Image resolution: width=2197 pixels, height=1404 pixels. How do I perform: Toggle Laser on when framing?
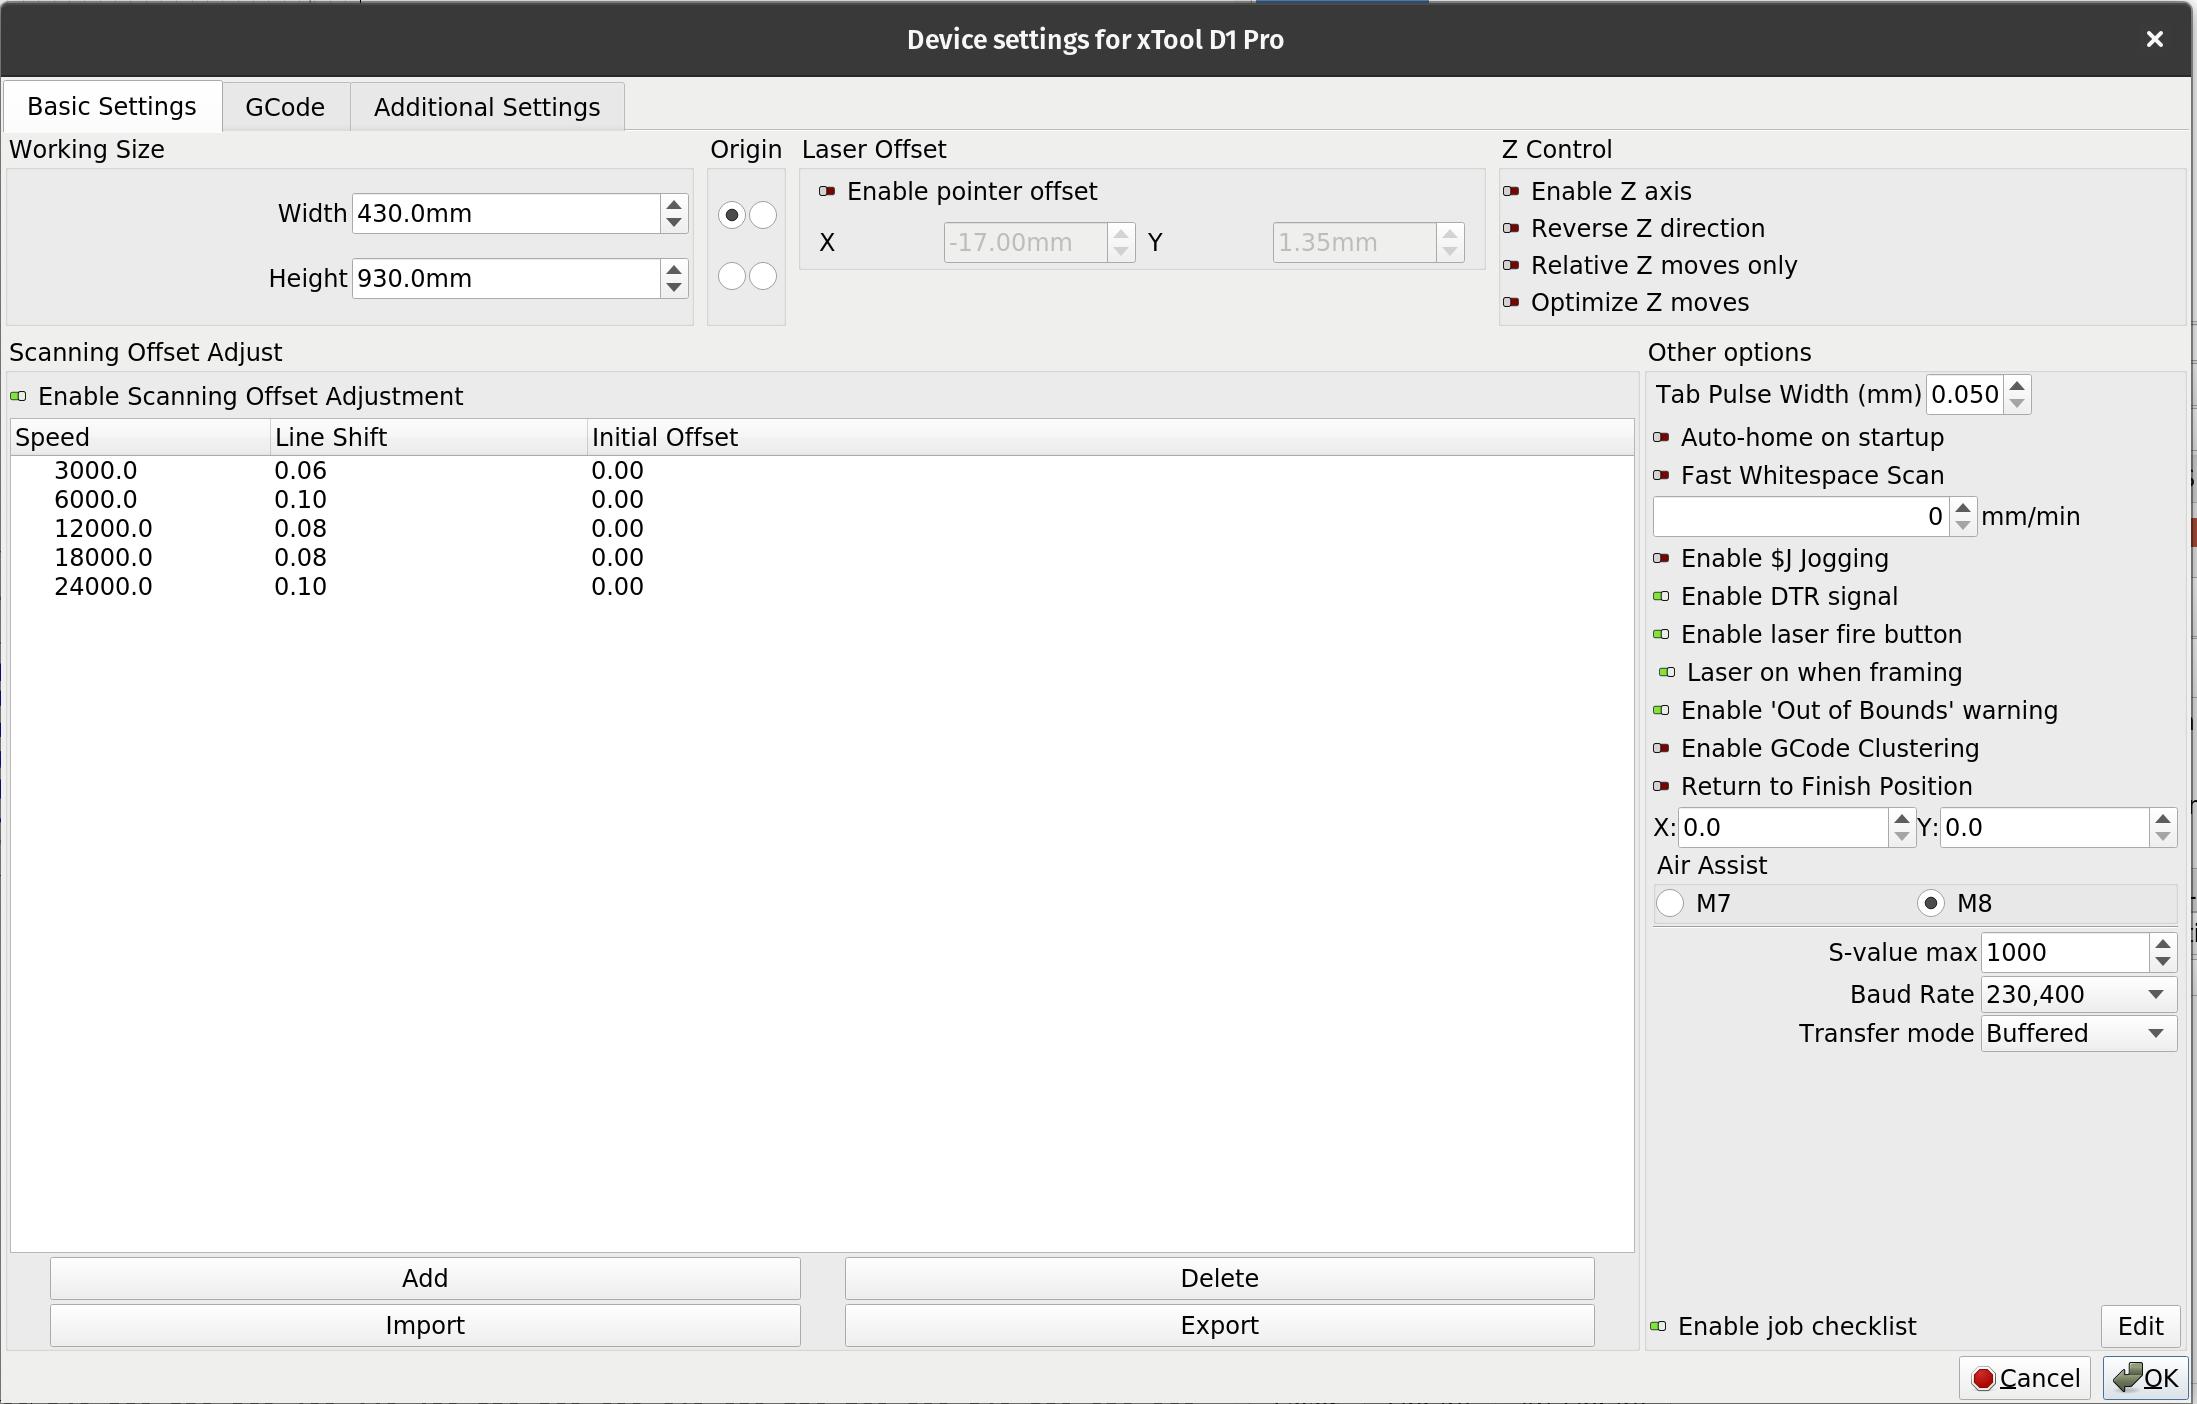pos(1667,673)
